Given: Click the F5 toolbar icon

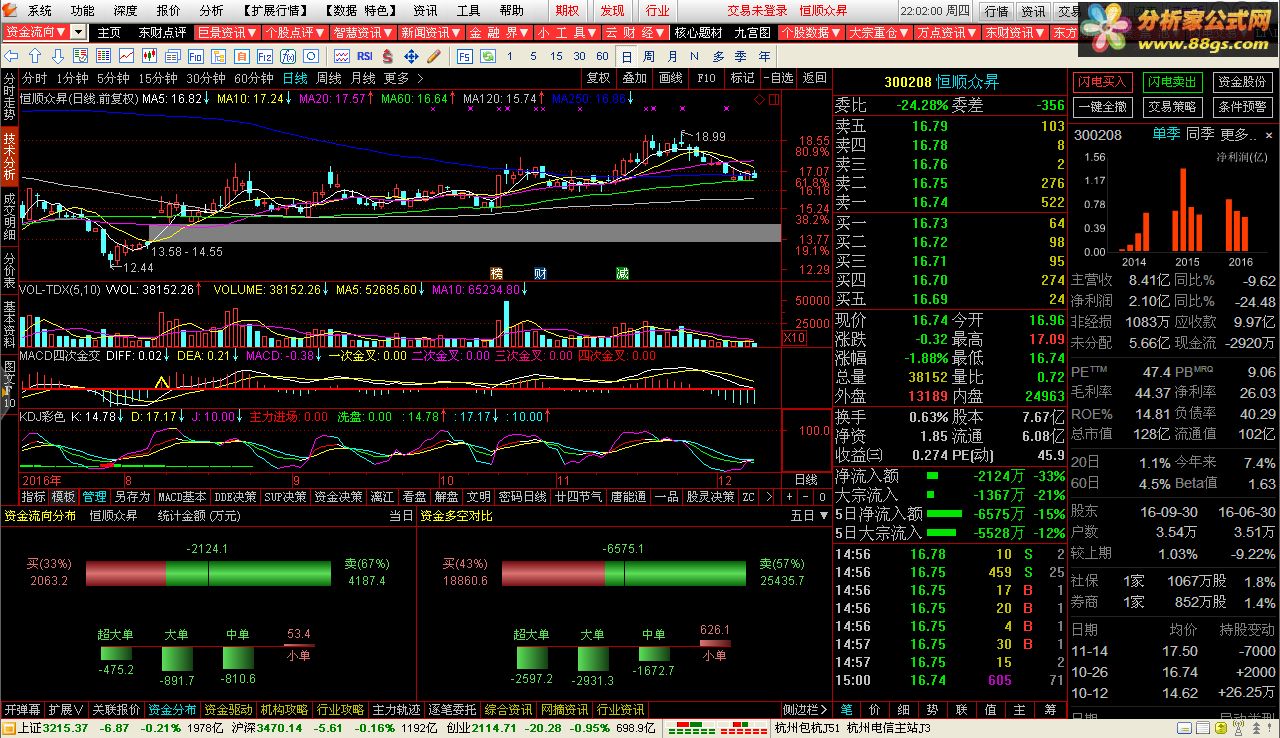Looking at the screenshot, I should tap(465, 55).
